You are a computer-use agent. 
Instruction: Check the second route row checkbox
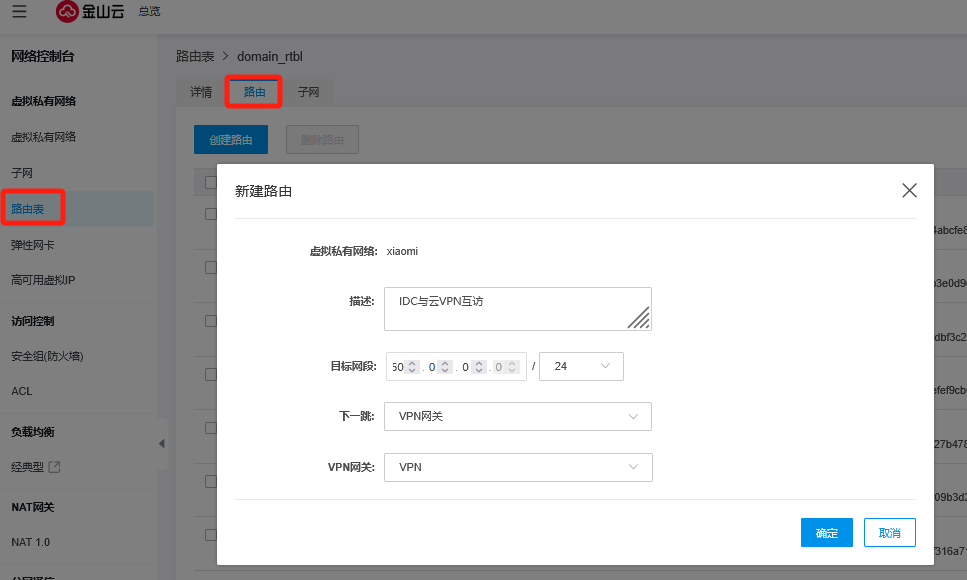[x=210, y=267]
